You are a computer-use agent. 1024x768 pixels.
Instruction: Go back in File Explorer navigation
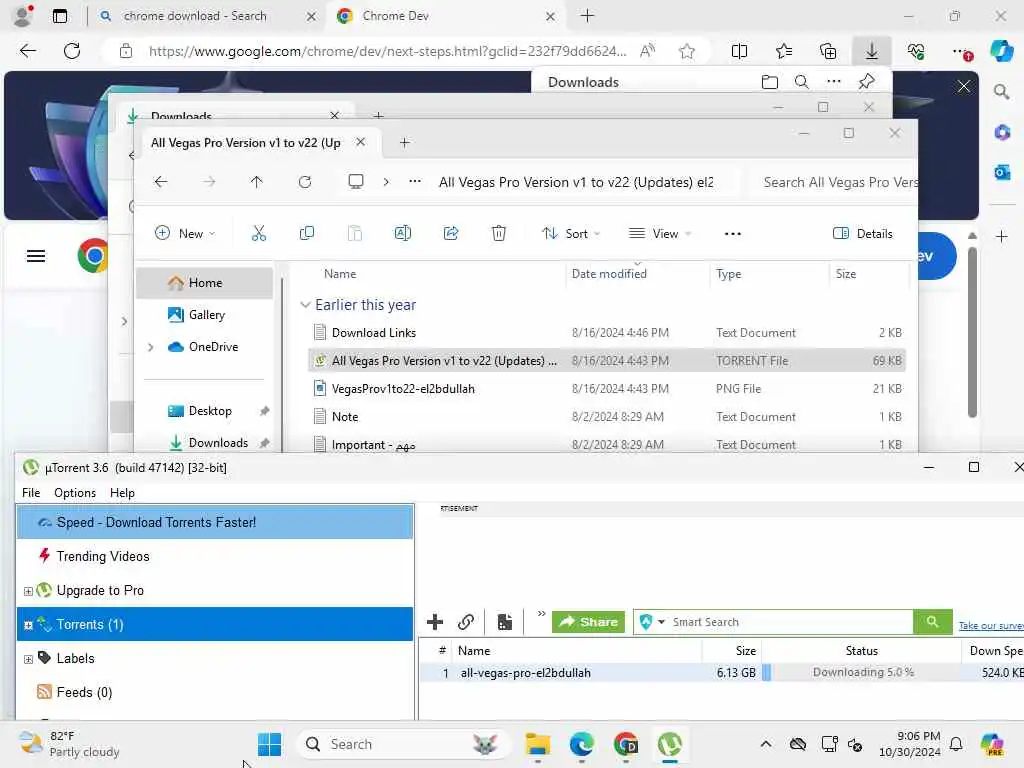tap(161, 182)
